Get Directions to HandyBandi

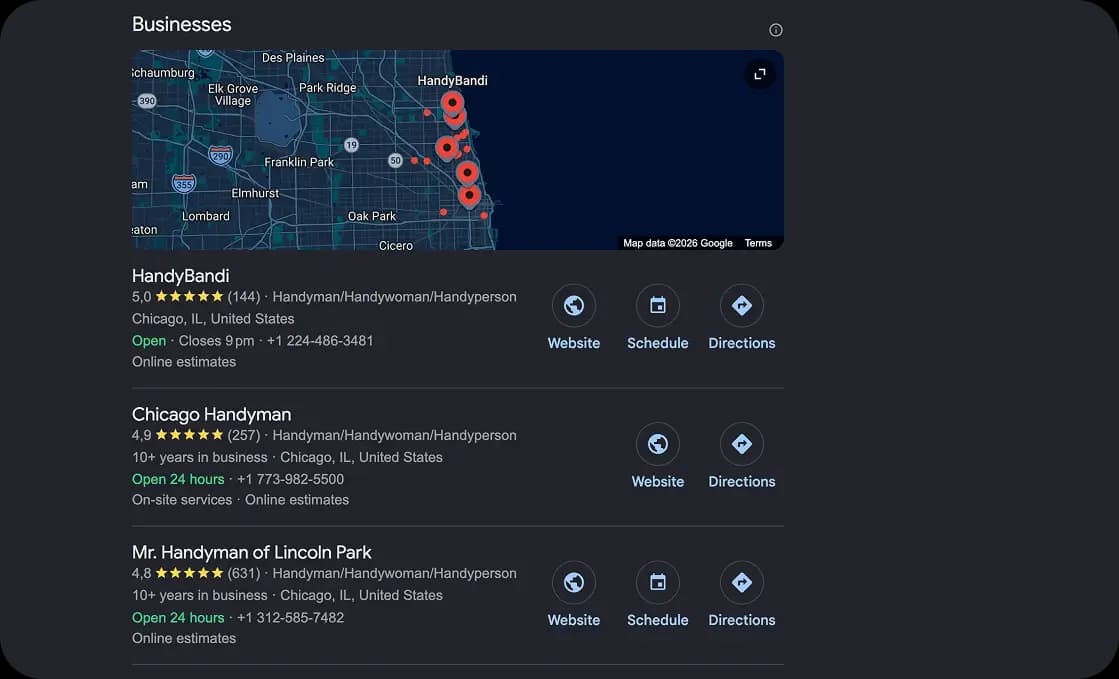pyautogui.click(x=741, y=306)
